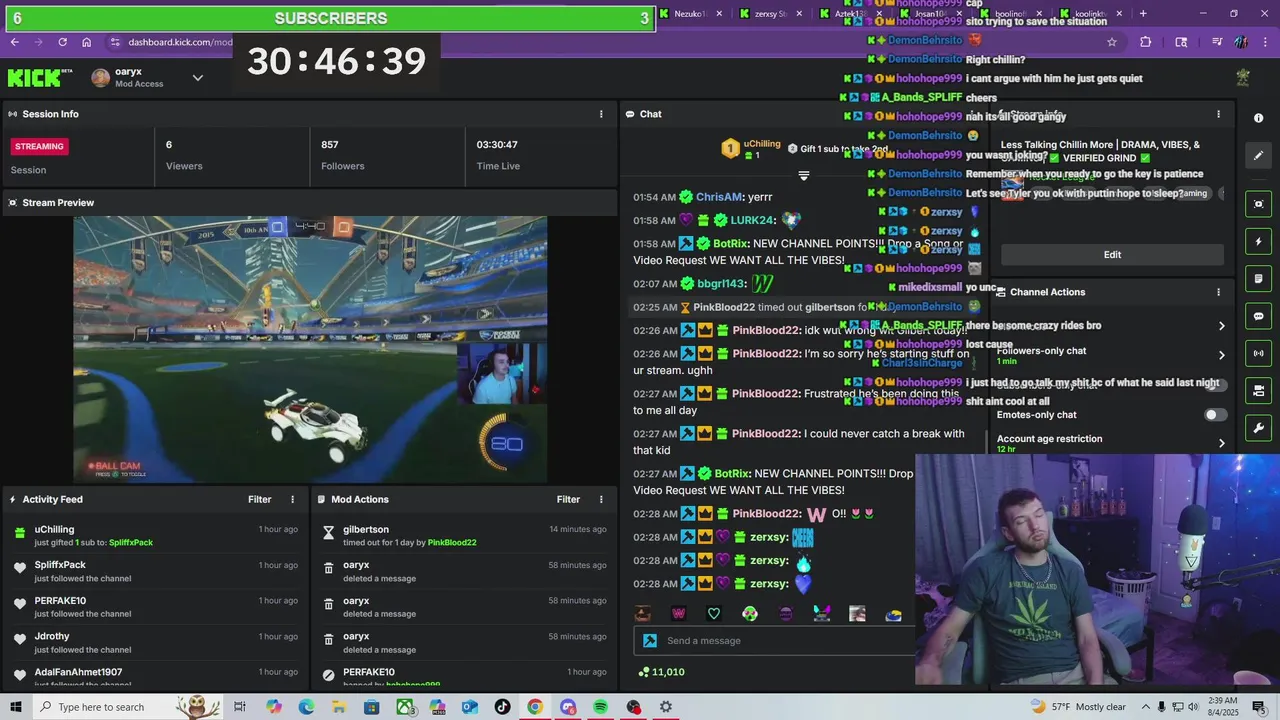Click the browser address bar URL
This screenshot has height=720, width=1280.
(x=180, y=42)
